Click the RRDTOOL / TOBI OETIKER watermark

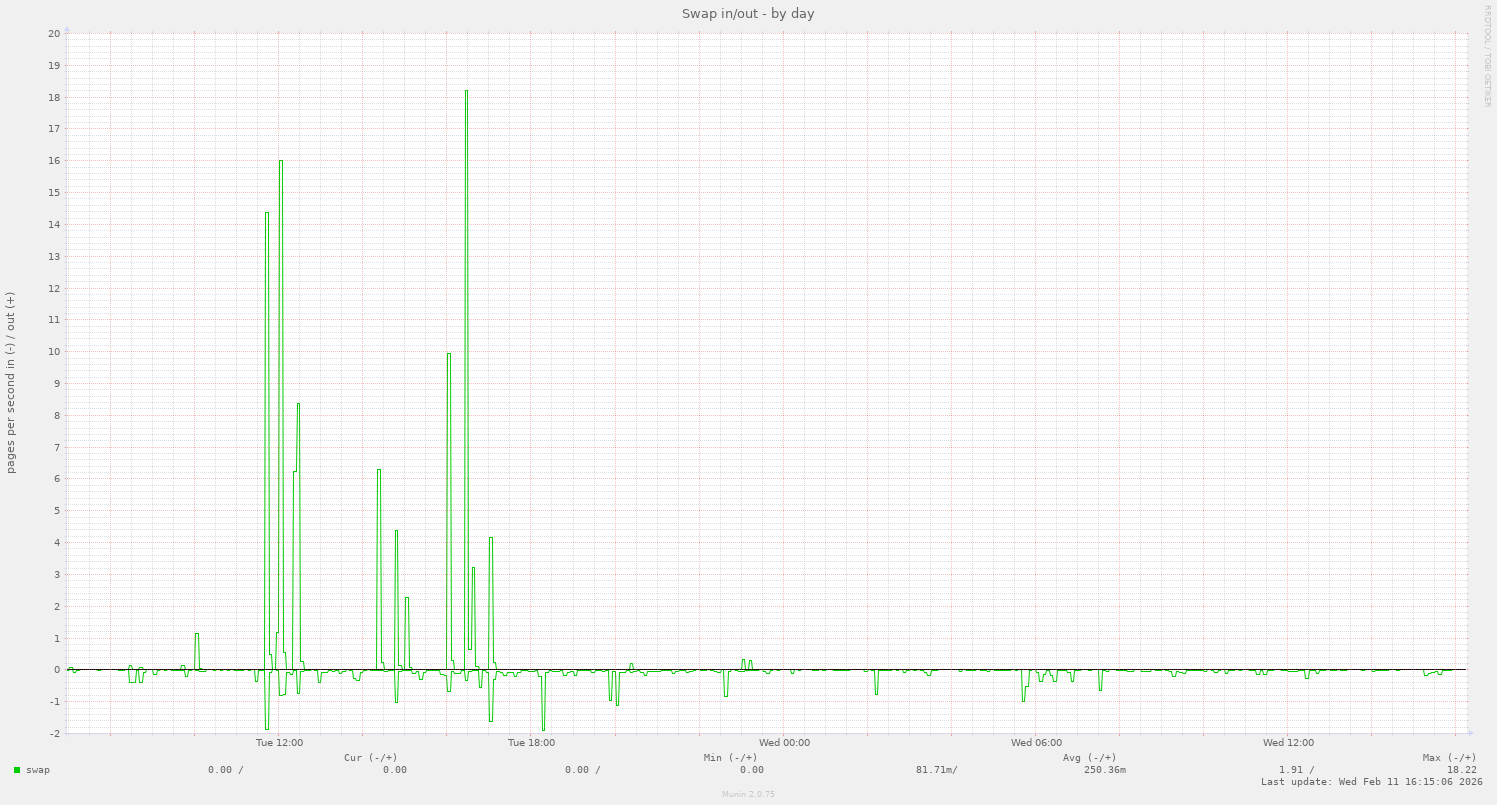pos(1487,55)
